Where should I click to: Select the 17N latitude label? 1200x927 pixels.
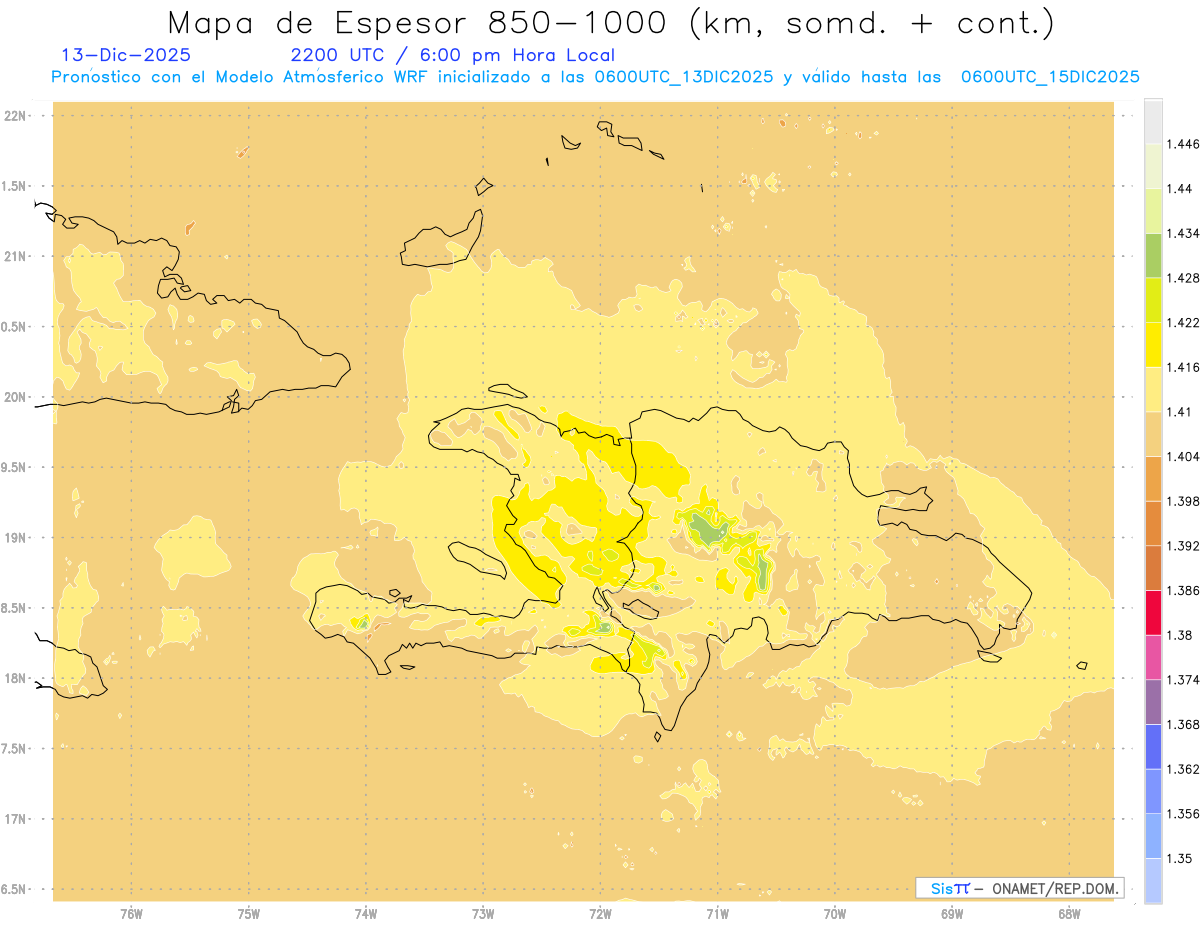pyautogui.click(x=16, y=819)
